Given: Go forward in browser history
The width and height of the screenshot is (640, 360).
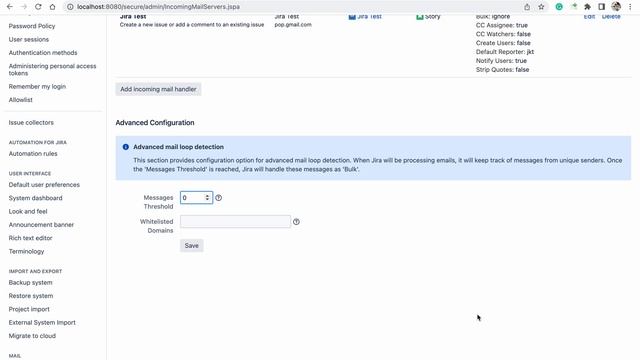Looking at the screenshot, I should pyautogui.click(x=24, y=7).
